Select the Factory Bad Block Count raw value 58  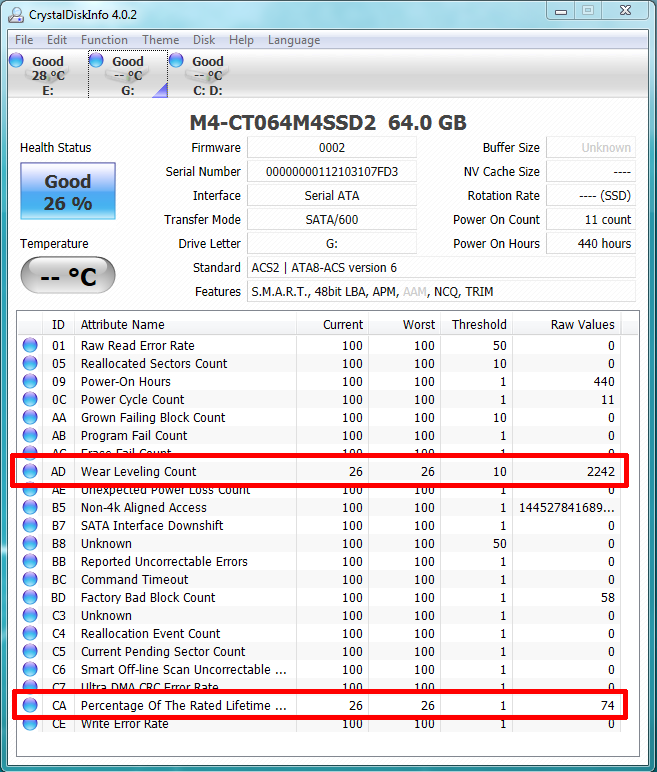tap(608, 598)
